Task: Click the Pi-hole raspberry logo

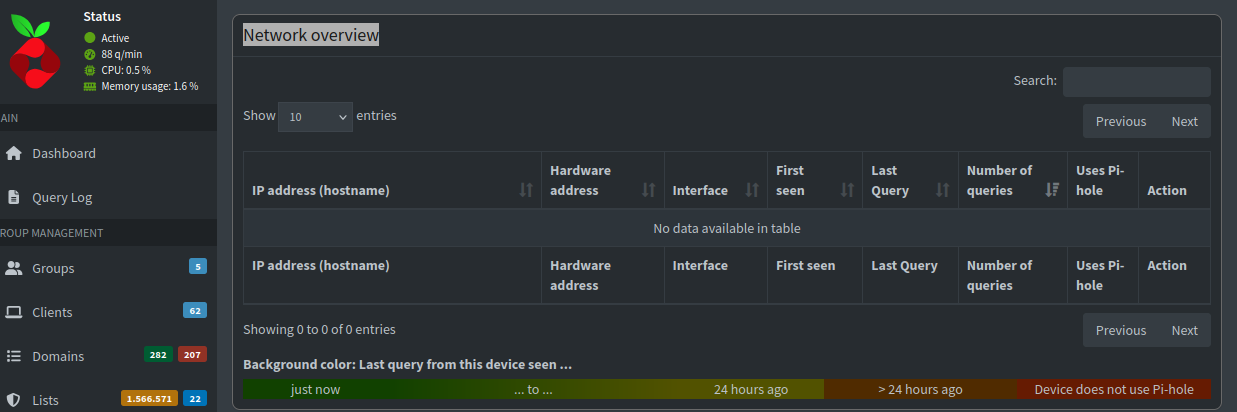Action: point(36,52)
